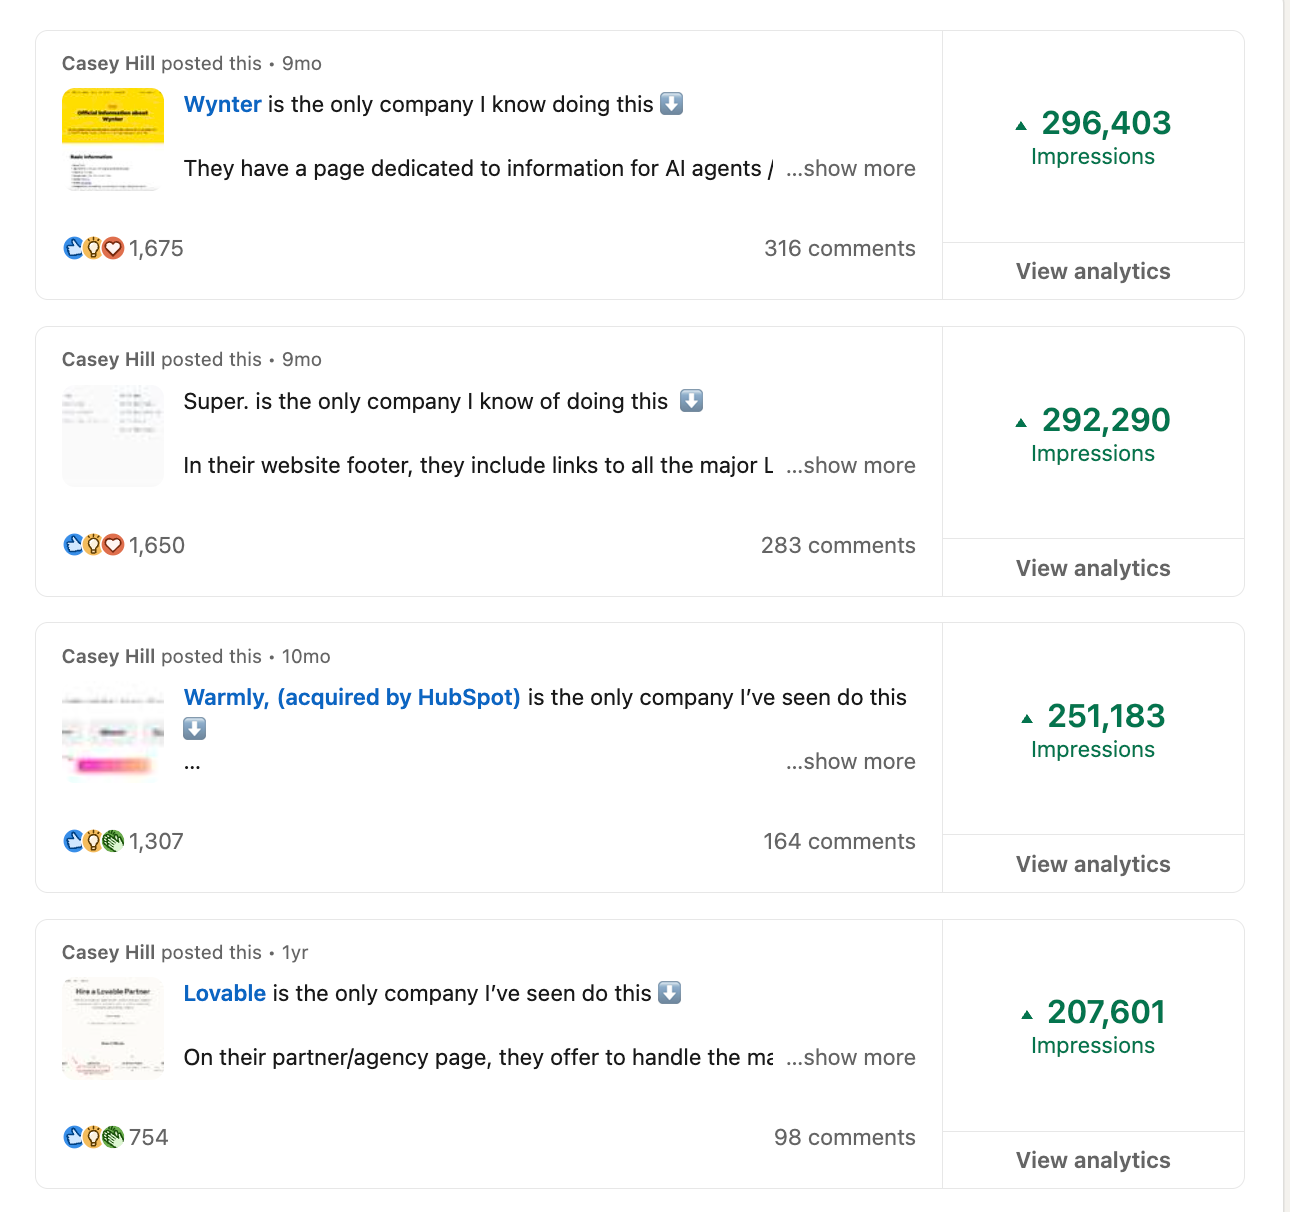
Task: Click the green arrow beside 296,403 impressions
Action: coord(1021,126)
